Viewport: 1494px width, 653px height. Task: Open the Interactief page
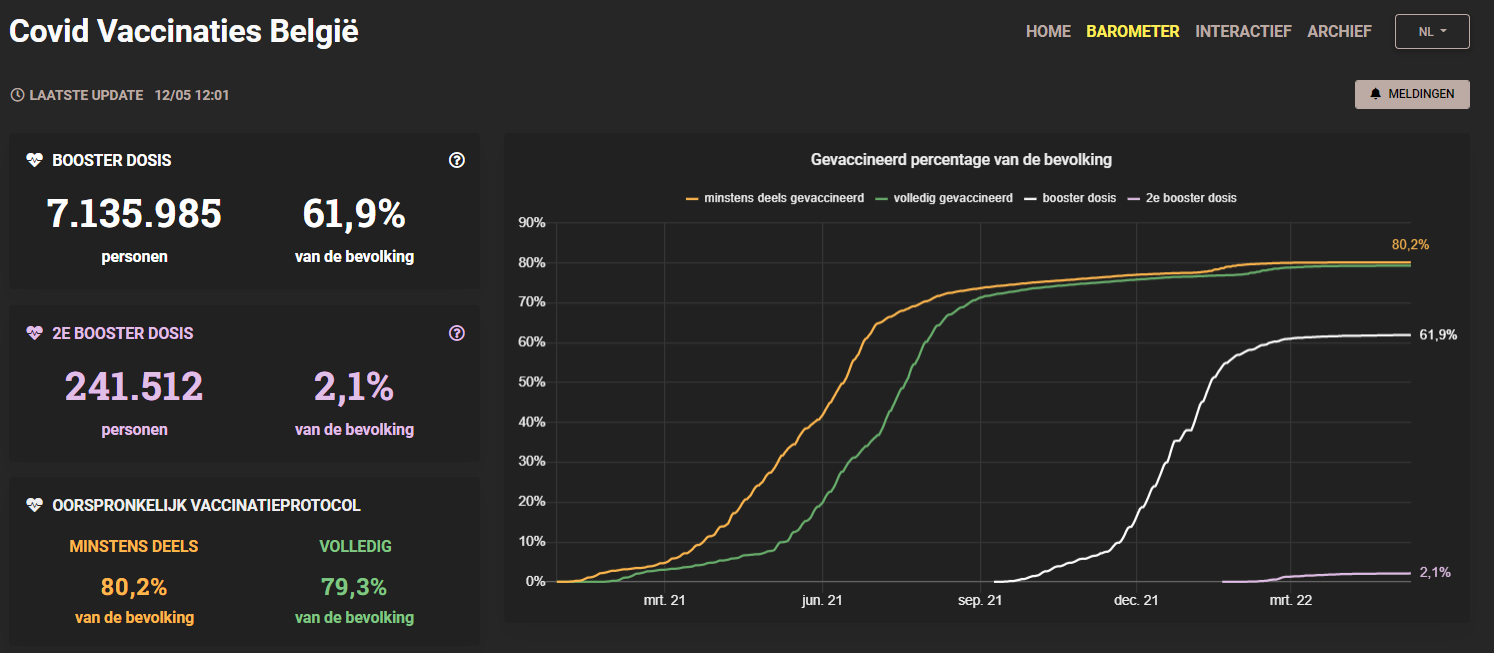(x=1243, y=31)
